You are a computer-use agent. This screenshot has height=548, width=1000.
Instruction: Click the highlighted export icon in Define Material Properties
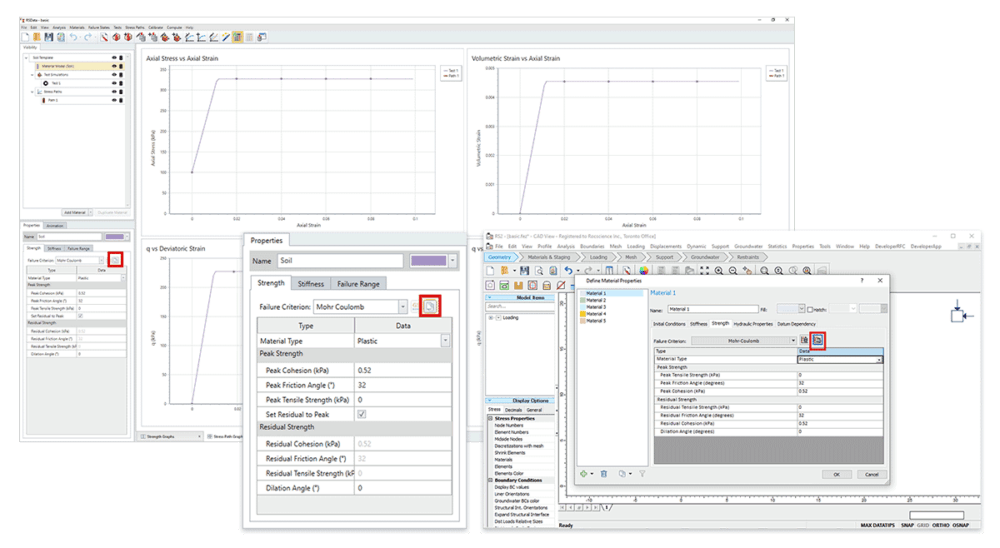coord(817,341)
